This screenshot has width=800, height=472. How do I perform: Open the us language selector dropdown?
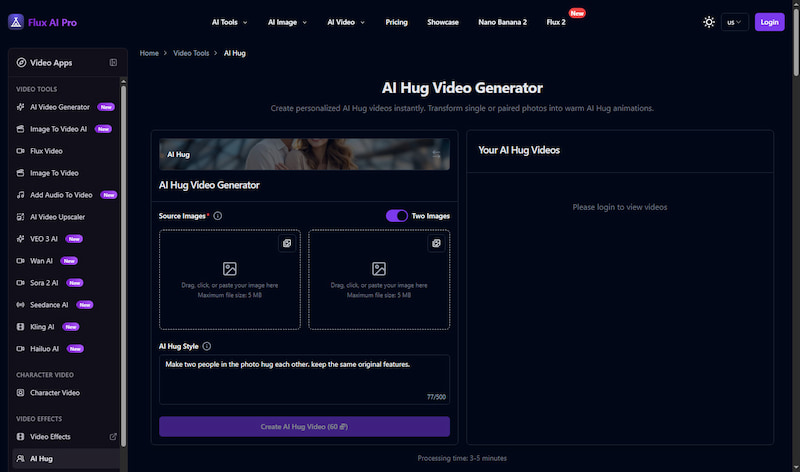point(735,22)
